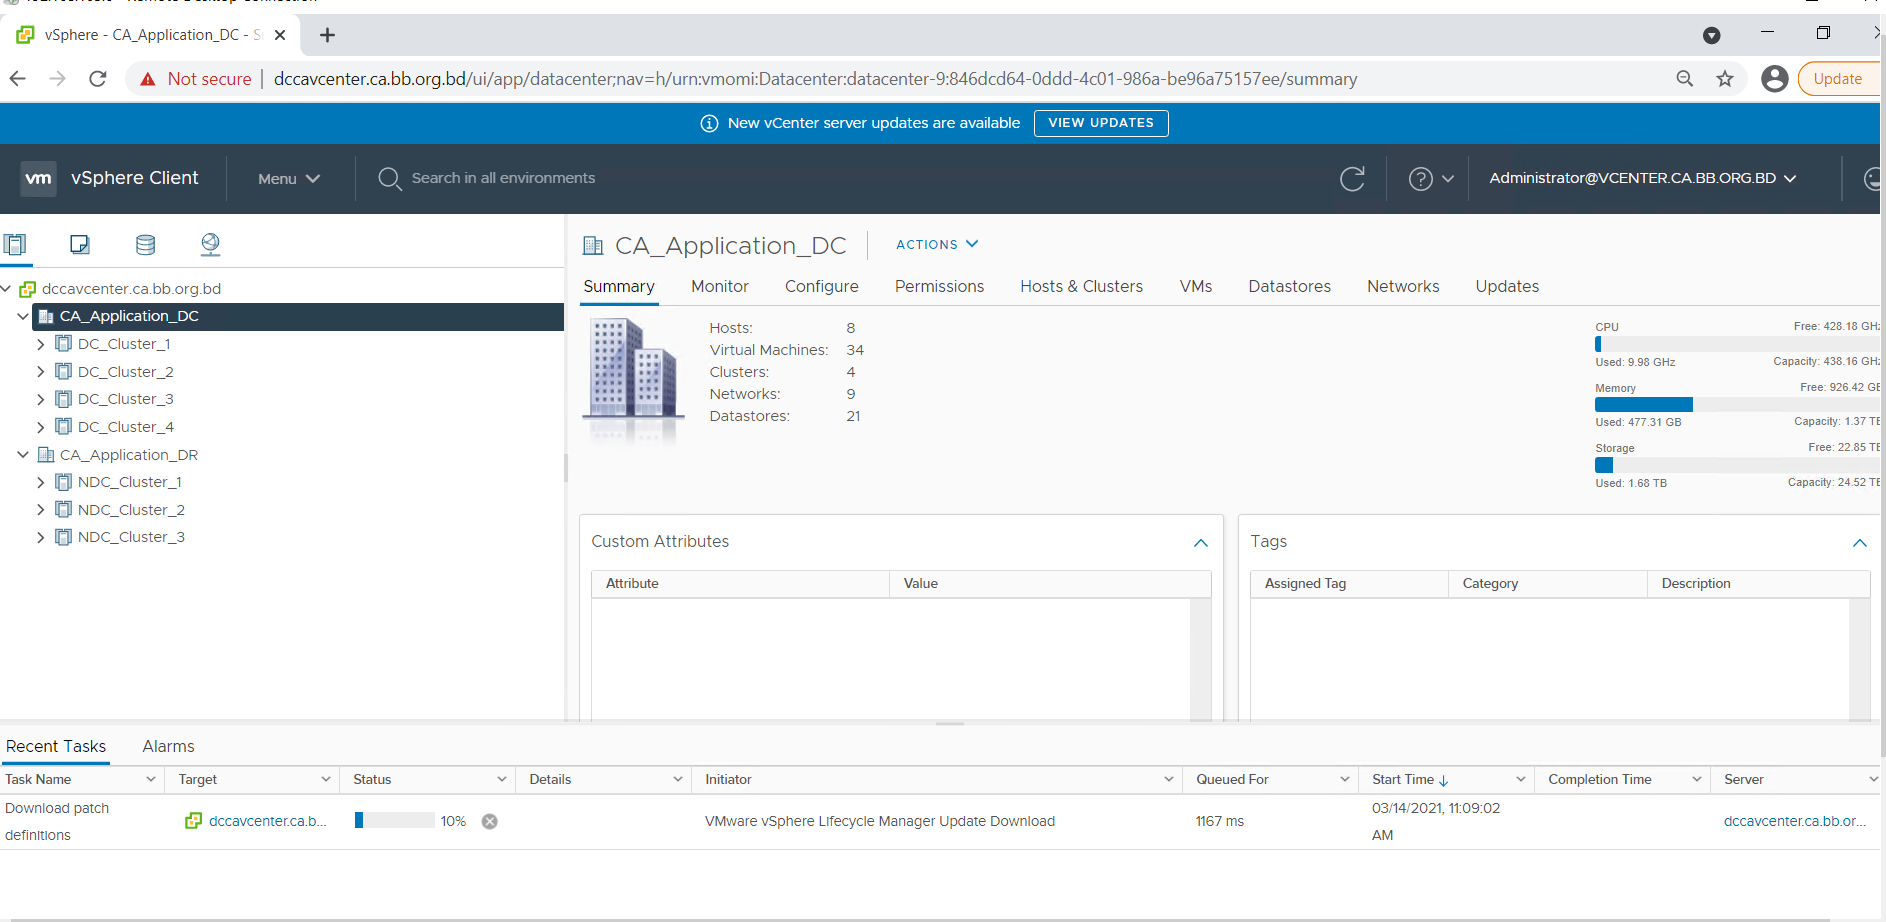The height and width of the screenshot is (922, 1886).
Task: Collapse the Custom Attributes panel
Action: [x=1201, y=542]
